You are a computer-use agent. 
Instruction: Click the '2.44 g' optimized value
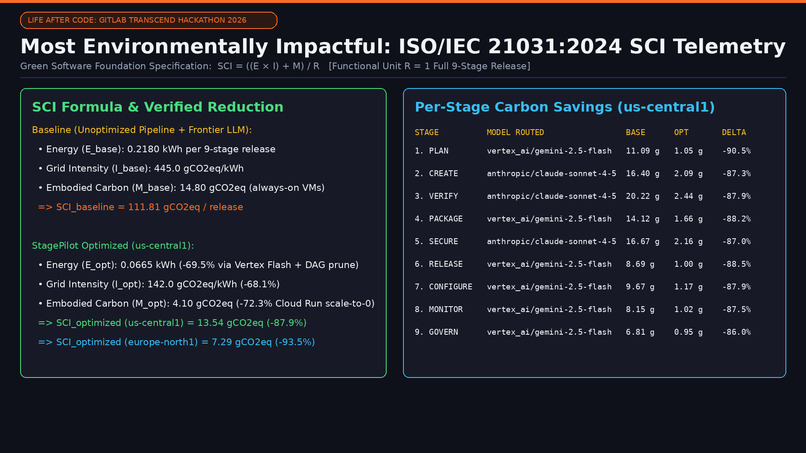coord(688,196)
